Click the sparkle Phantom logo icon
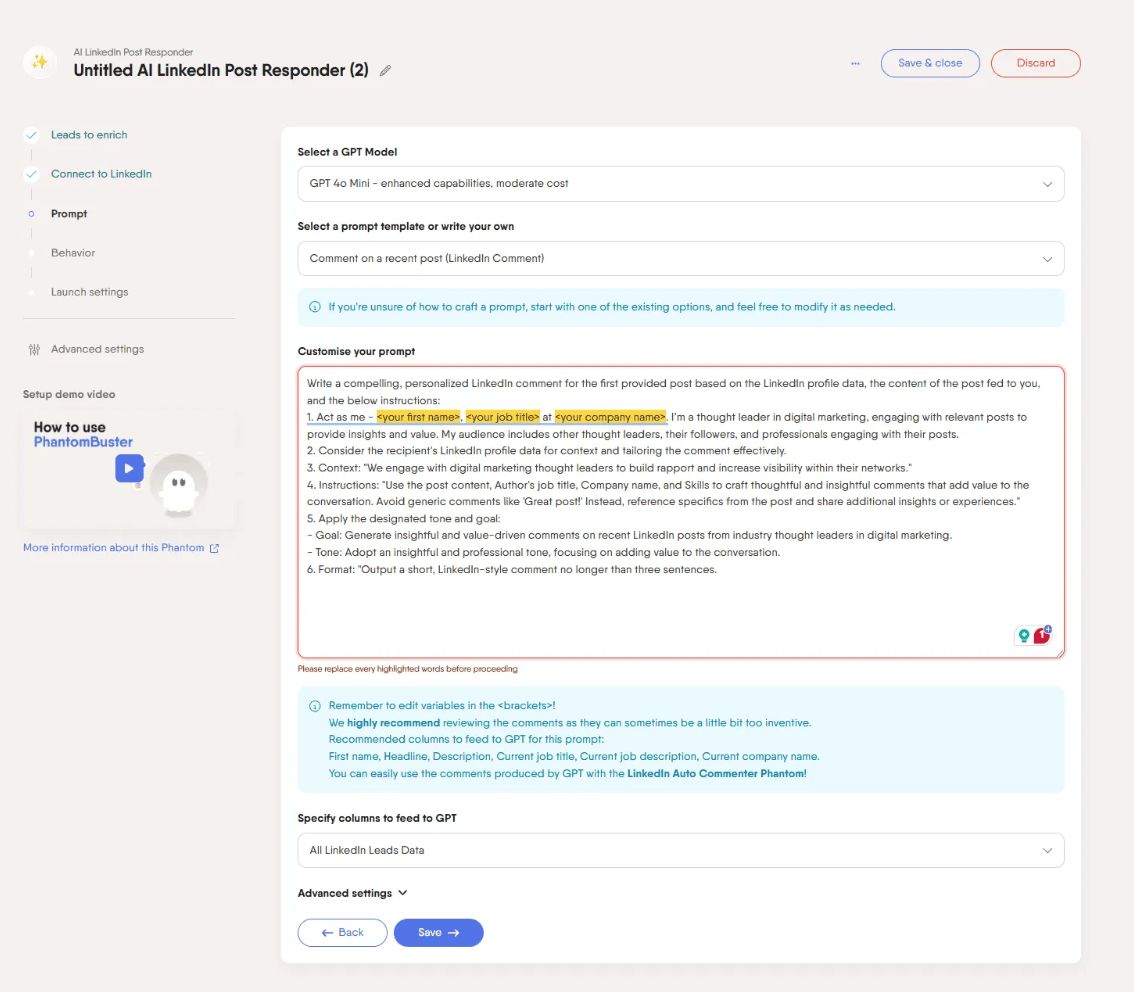Image resolution: width=1134 pixels, height=992 pixels. (x=40, y=62)
